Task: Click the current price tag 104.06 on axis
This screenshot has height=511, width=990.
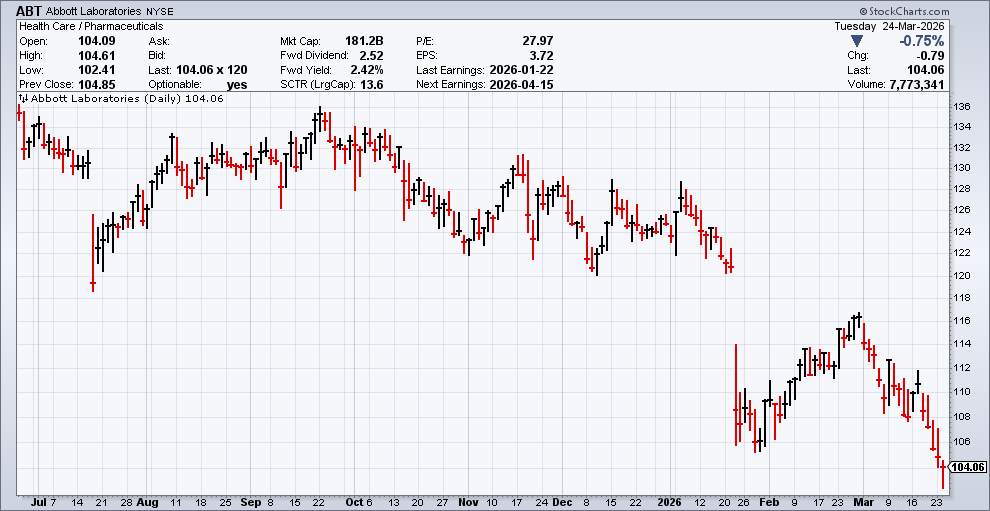Action: pyautogui.click(x=967, y=467)
